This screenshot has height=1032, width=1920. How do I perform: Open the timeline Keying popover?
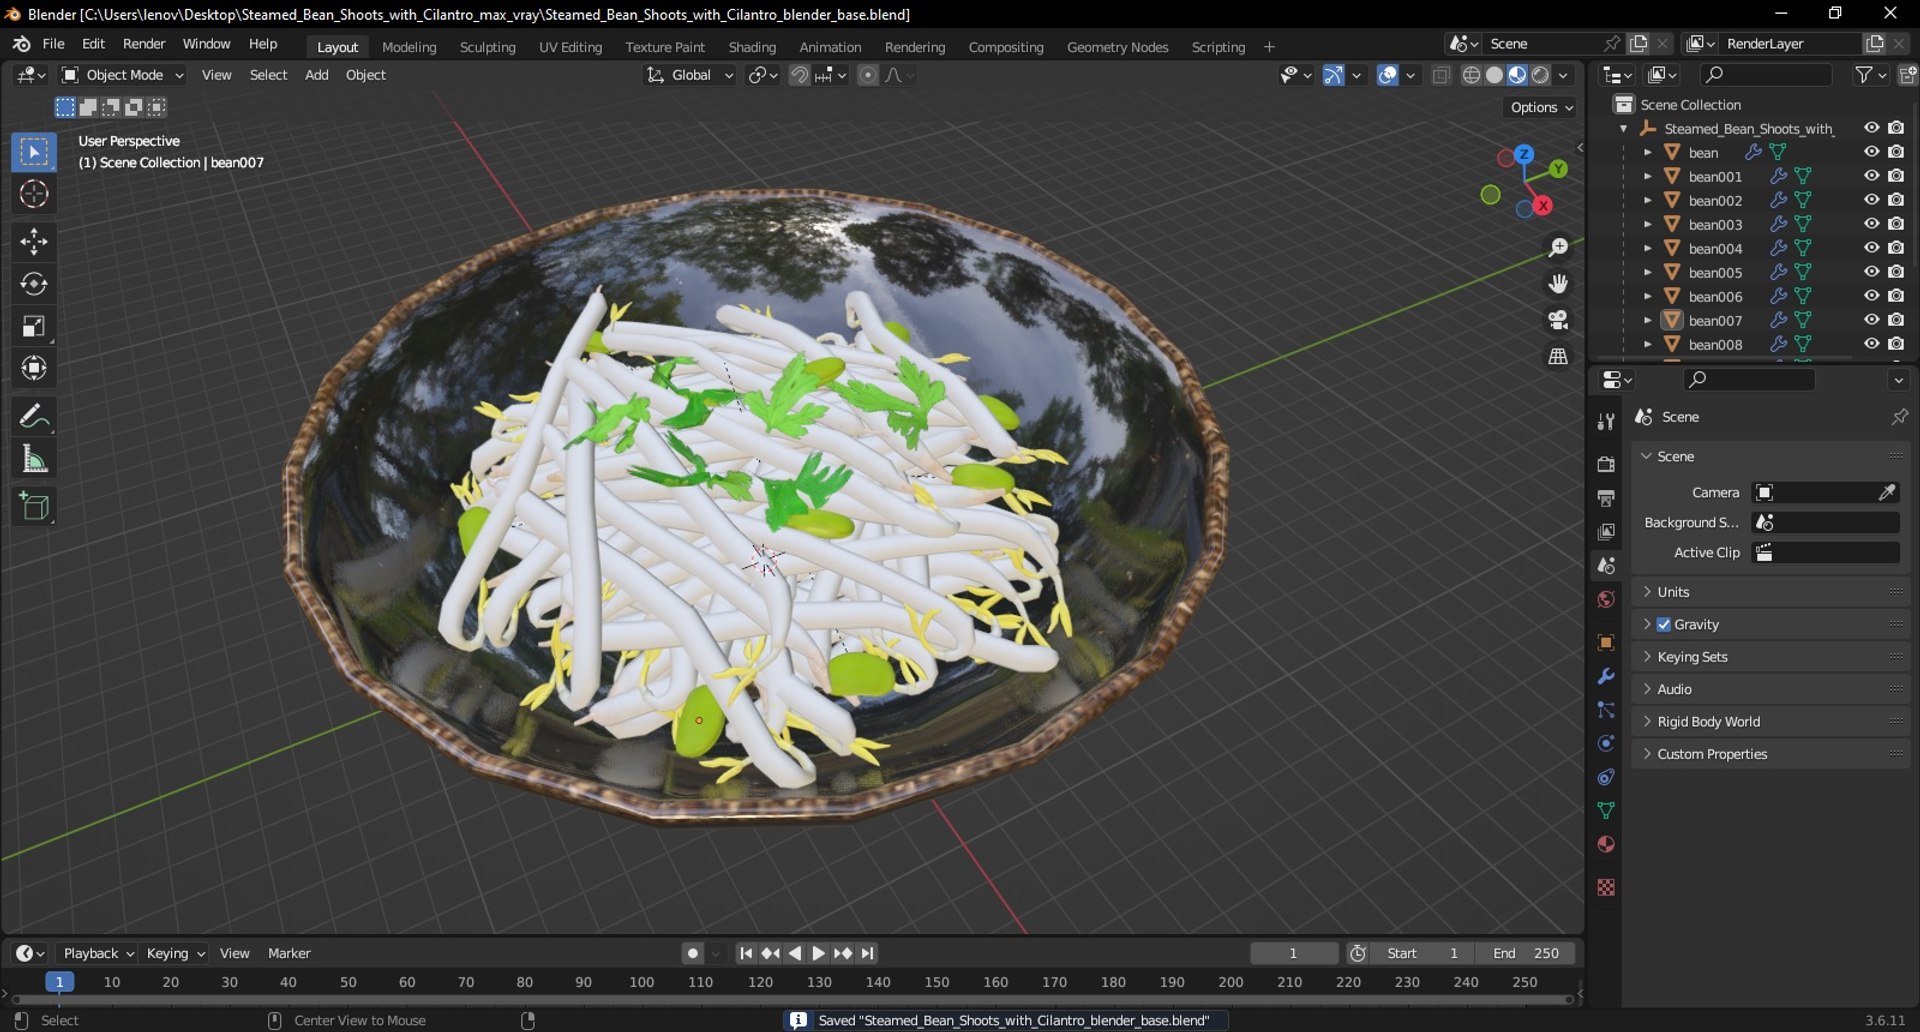click(x=175, y=954)
